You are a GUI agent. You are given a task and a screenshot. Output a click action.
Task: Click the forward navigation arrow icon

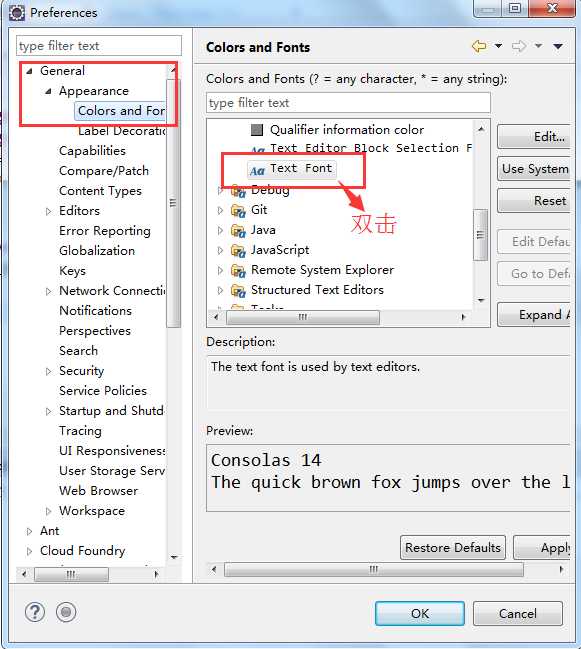(519, 46)
